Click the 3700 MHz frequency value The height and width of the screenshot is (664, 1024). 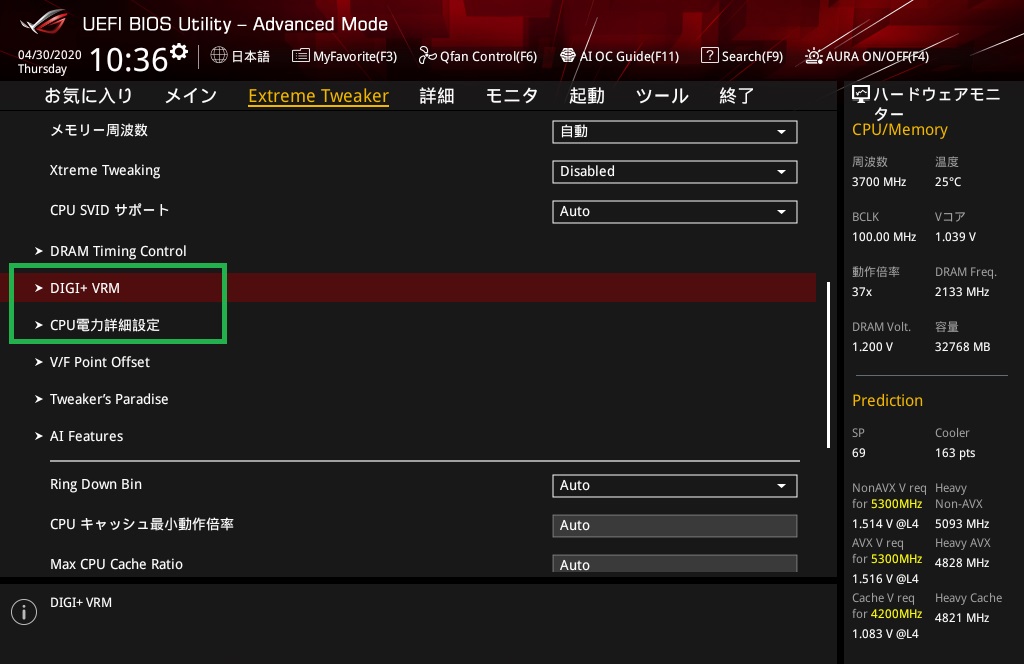[x=879, y=182]
